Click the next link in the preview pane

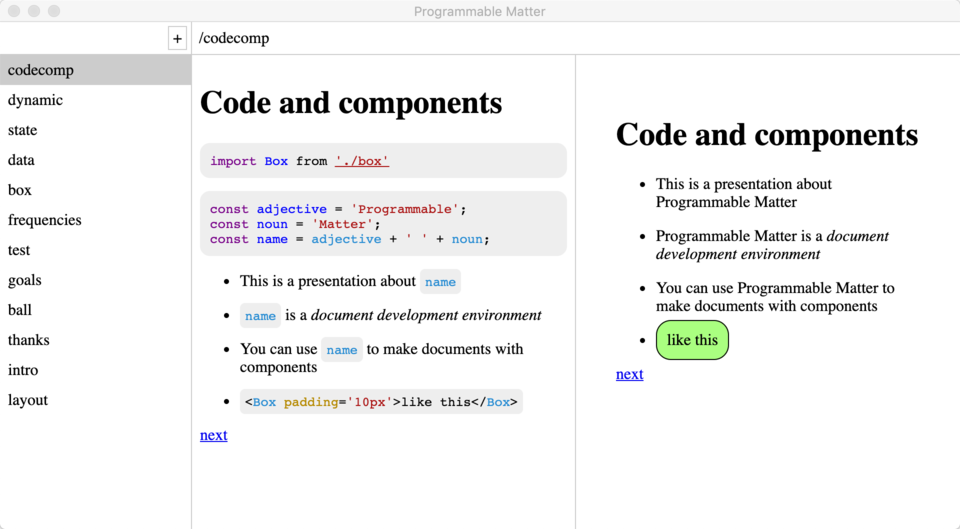click(629, 374)
